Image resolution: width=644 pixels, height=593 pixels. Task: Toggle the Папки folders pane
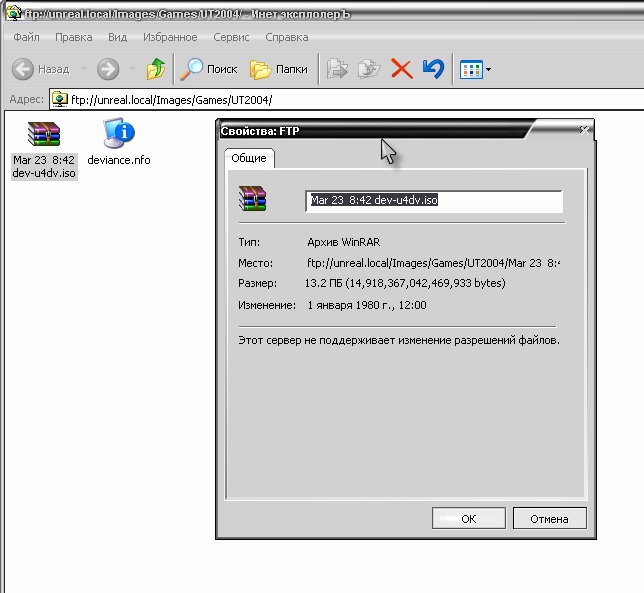(278, 69)
